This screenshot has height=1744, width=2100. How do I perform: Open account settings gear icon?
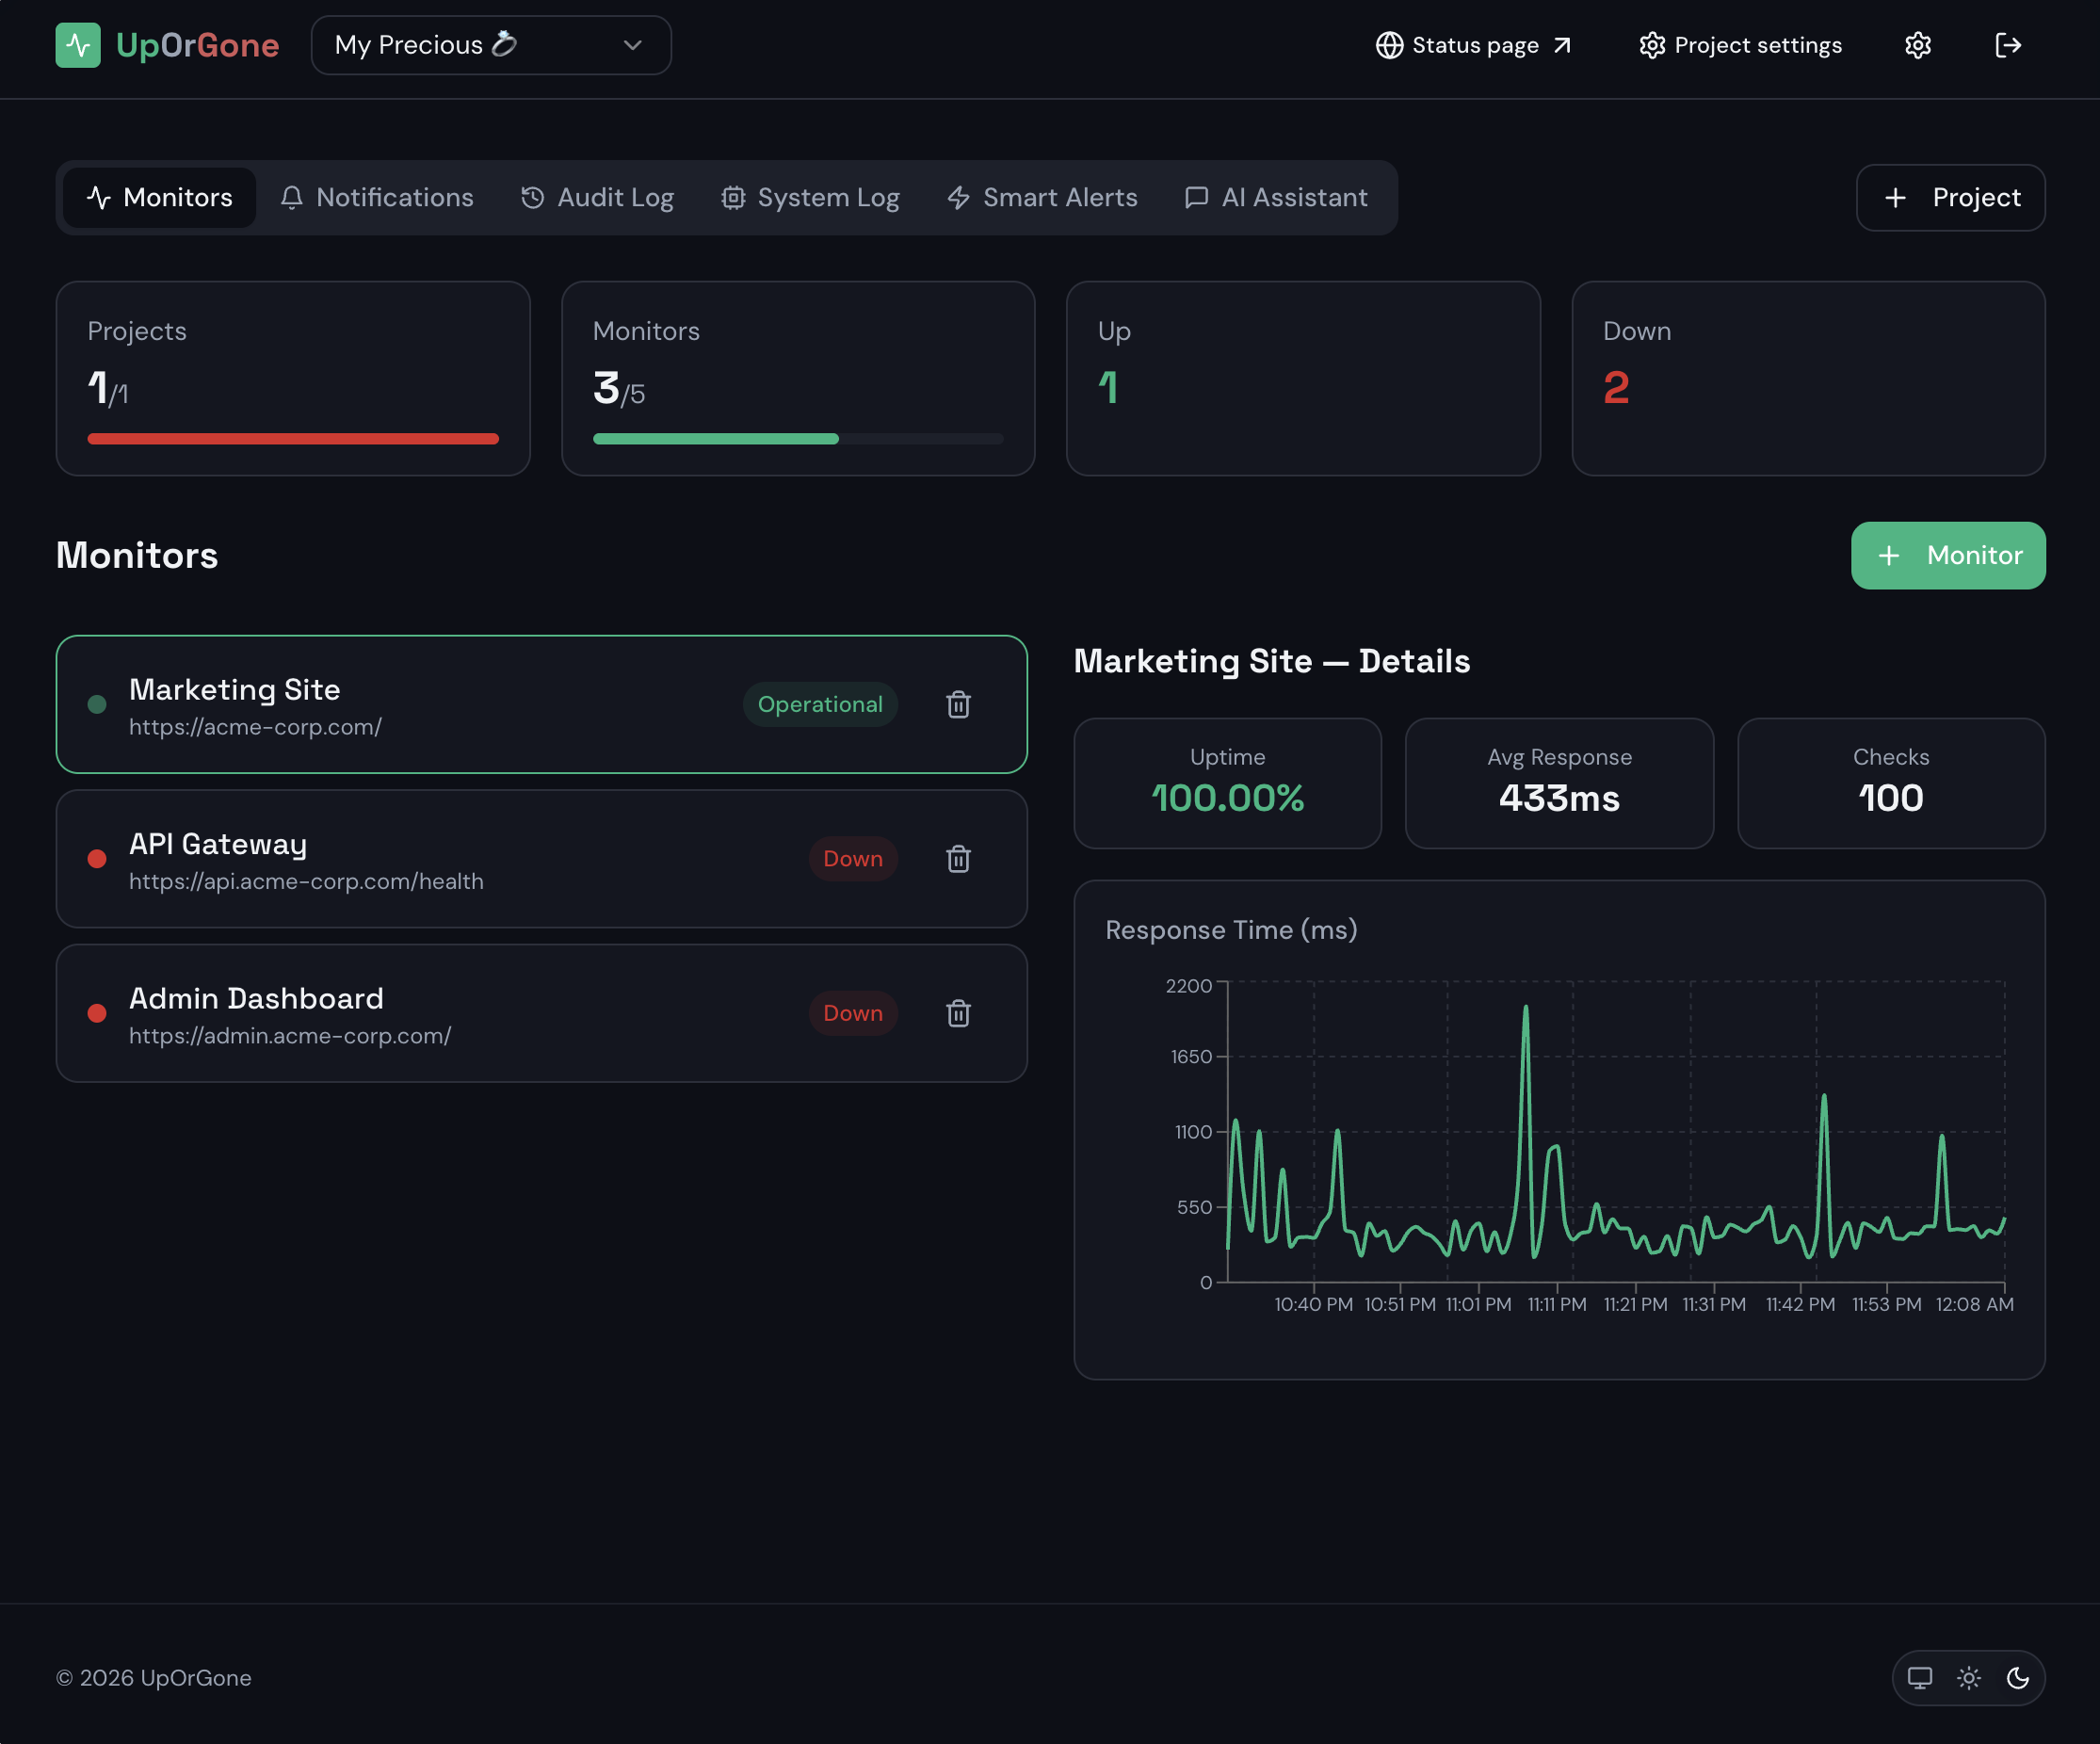1917,45
